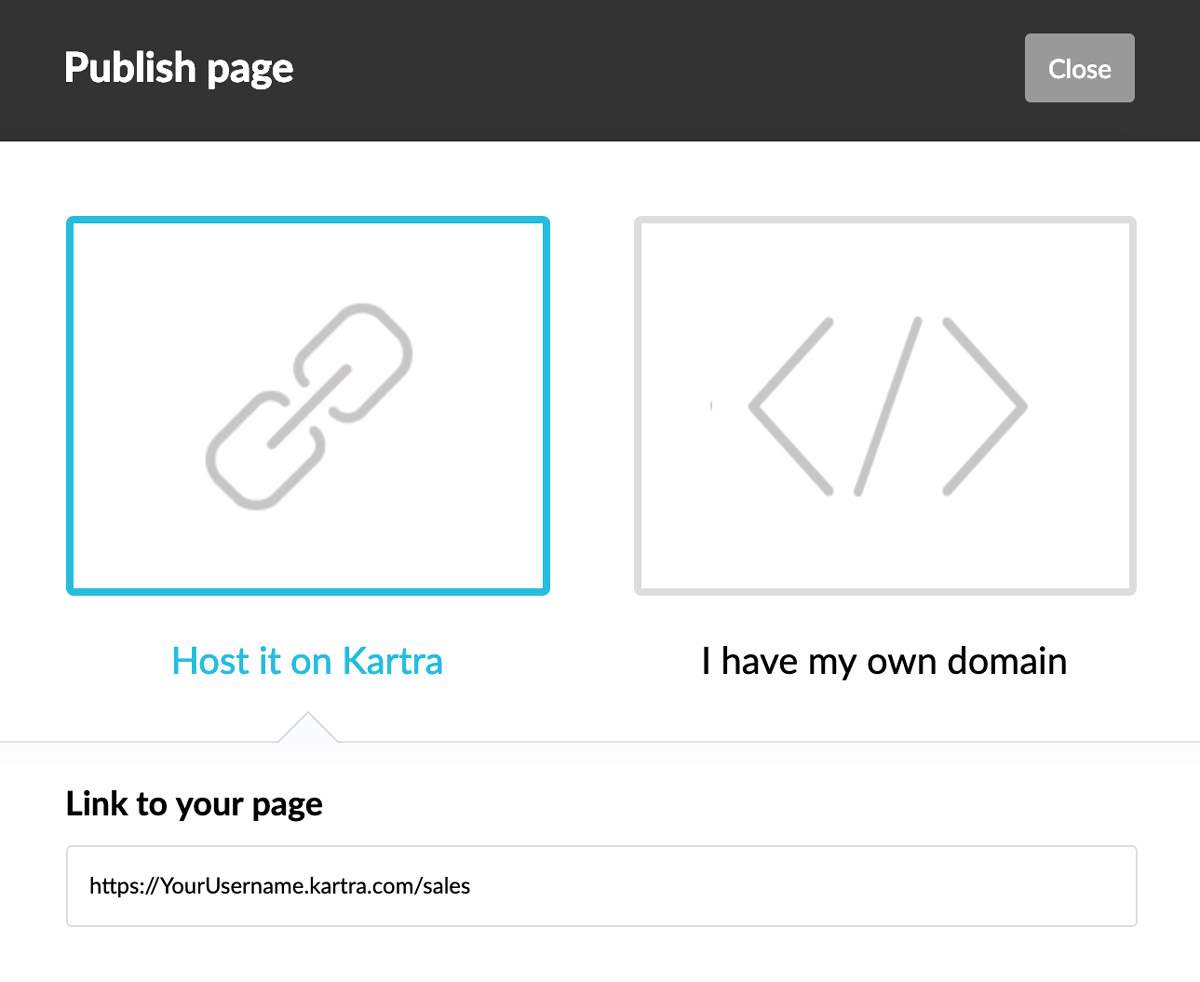The width and height of the screenshot is (1200, 982).
Task: Click the word "sales" in the URL
Action: point(447,886)
